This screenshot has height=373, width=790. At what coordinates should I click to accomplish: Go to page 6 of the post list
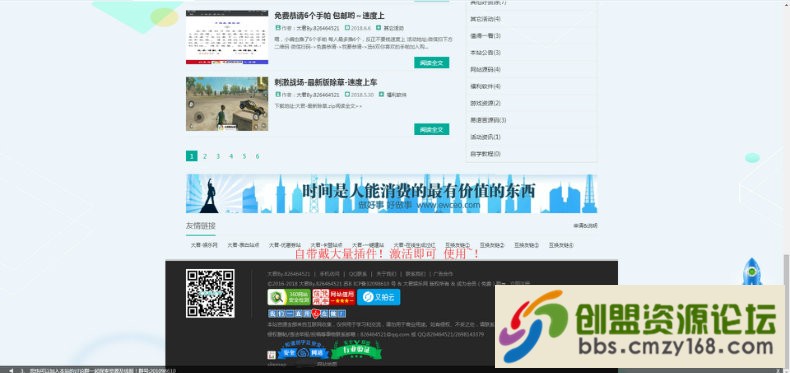[x=257, y=156]
